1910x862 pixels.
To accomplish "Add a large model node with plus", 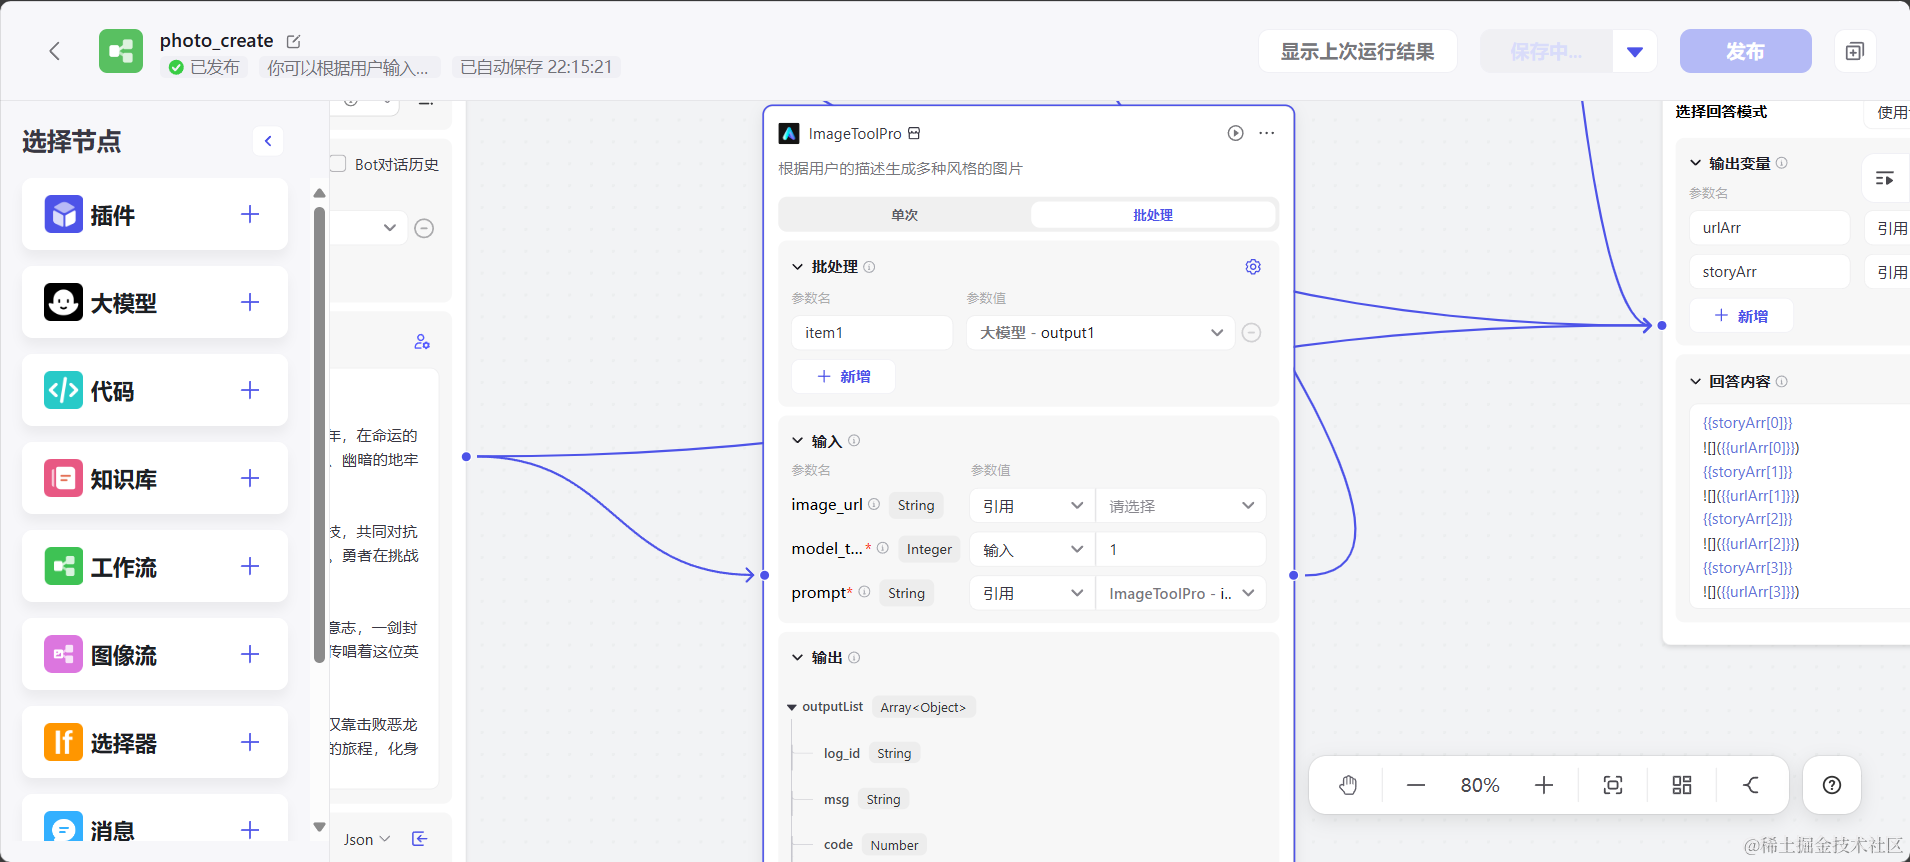I will click(x=250, y=302).
